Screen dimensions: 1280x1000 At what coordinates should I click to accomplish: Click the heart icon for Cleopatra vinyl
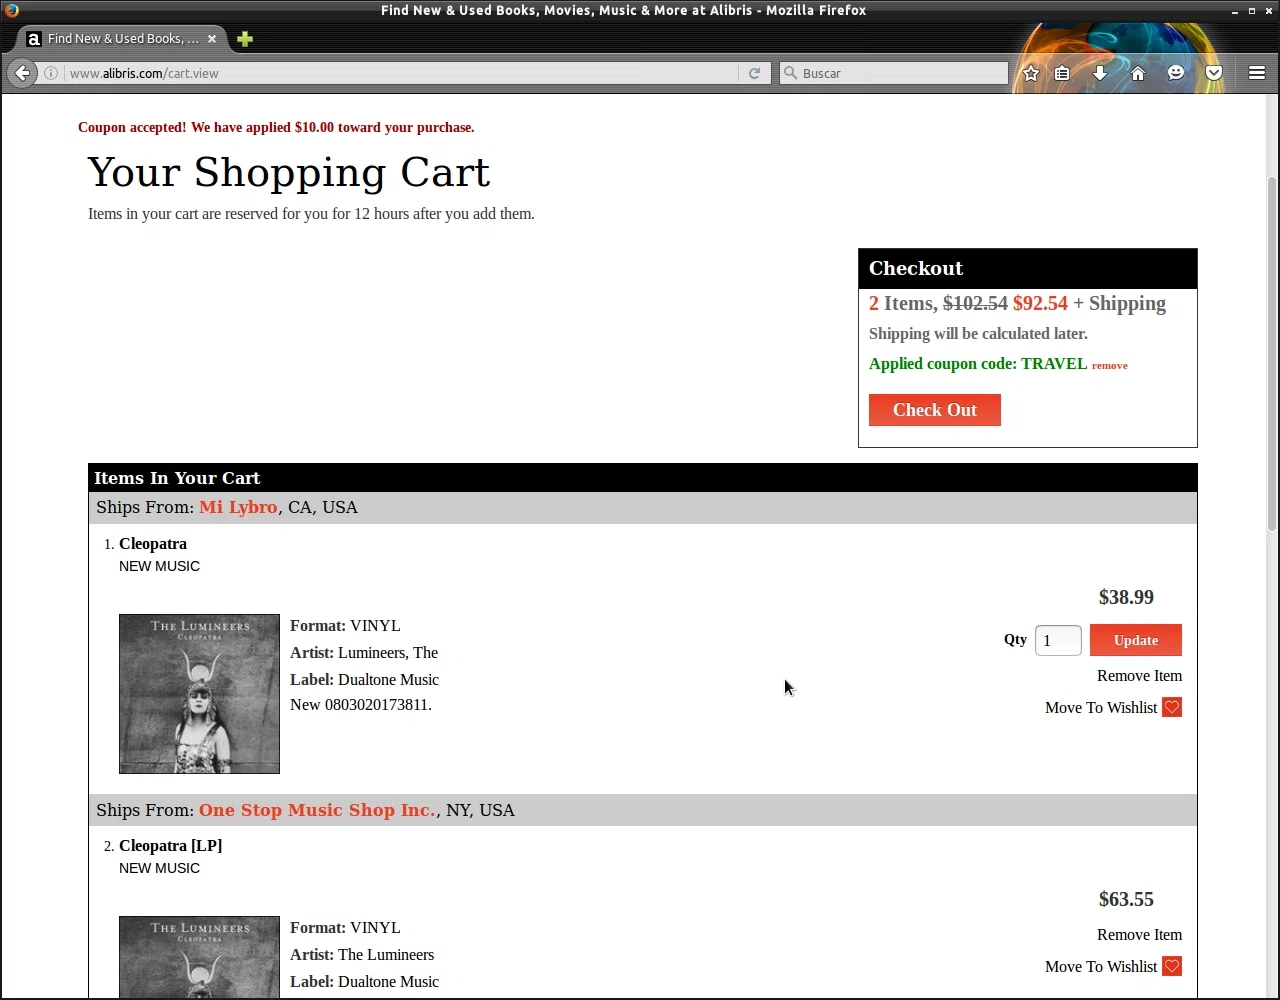(x=1172, y=708)
